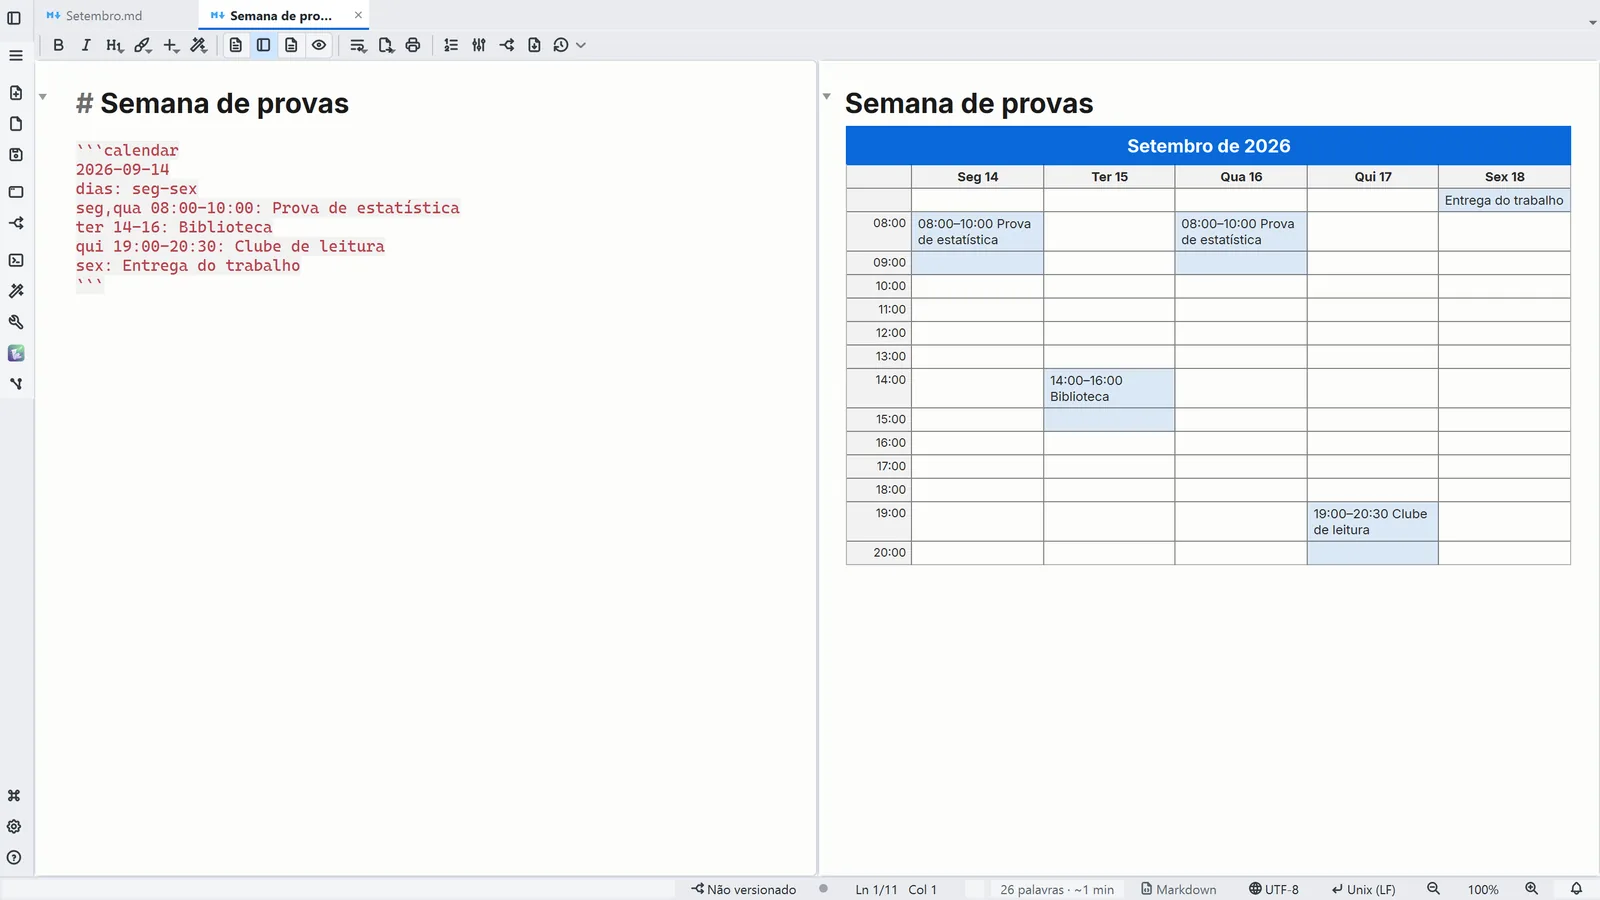
Task: Toggle bold formatting in toolbar
Action: (58, 45)
